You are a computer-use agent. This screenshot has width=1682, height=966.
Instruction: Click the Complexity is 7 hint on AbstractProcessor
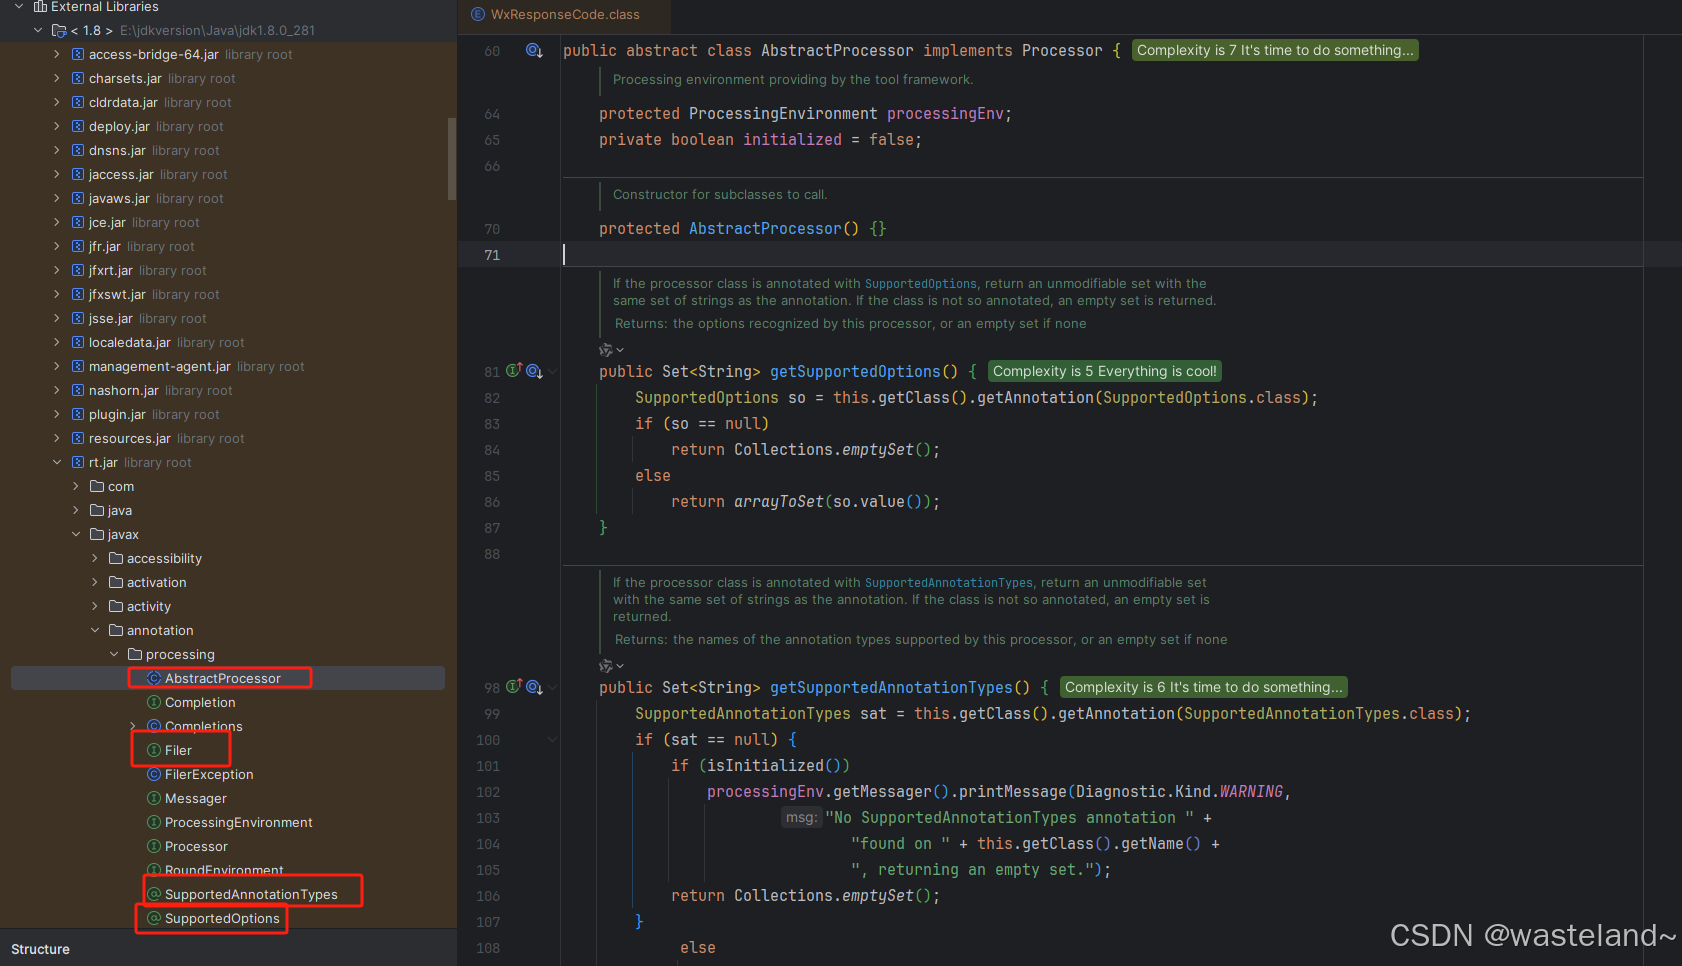point(1275,50)
